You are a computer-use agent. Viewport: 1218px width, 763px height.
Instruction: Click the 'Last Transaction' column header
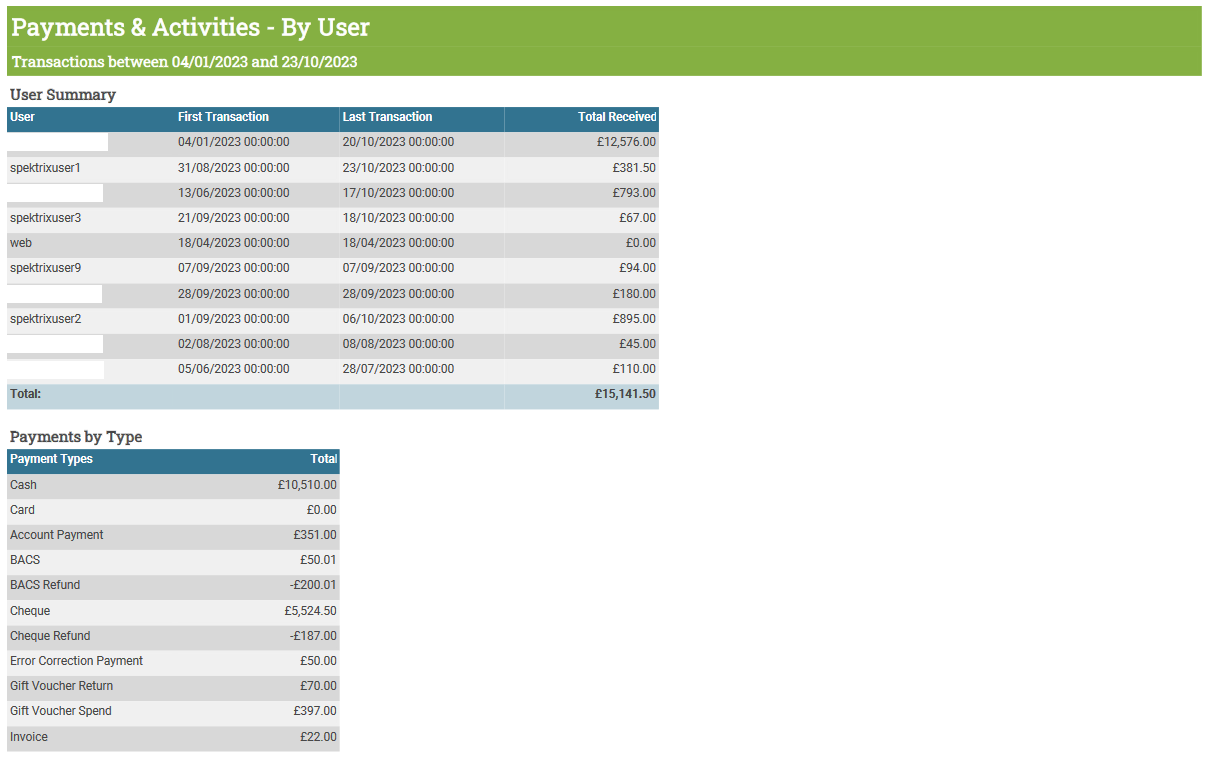(387, 117)
